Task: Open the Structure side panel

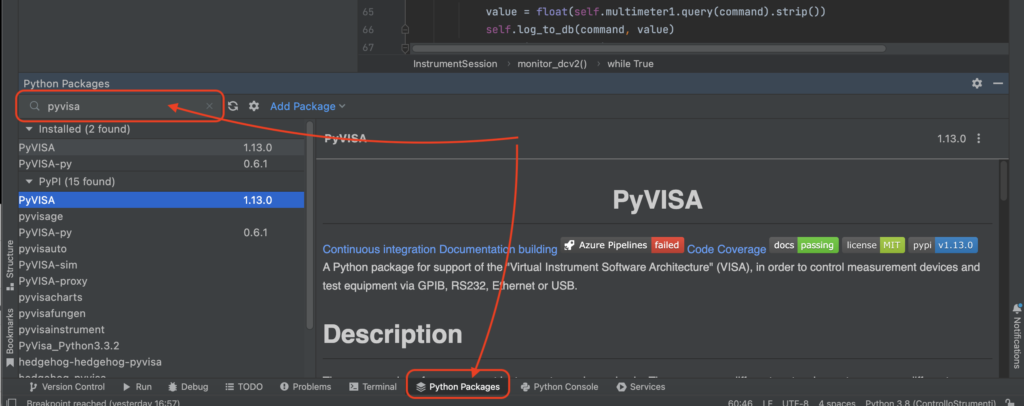Action: pyautogui.click(x=9, y=266)
